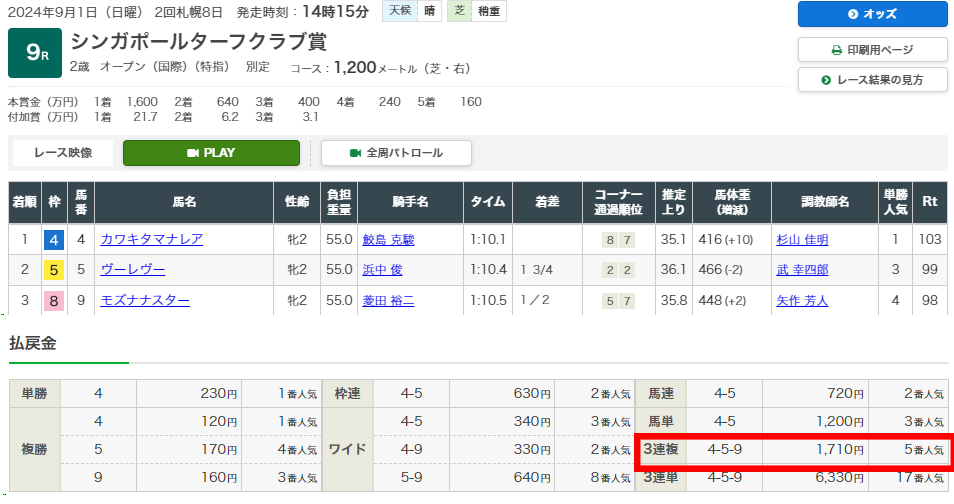
Task: Click the レース映像 label
Action: [63, 153]
